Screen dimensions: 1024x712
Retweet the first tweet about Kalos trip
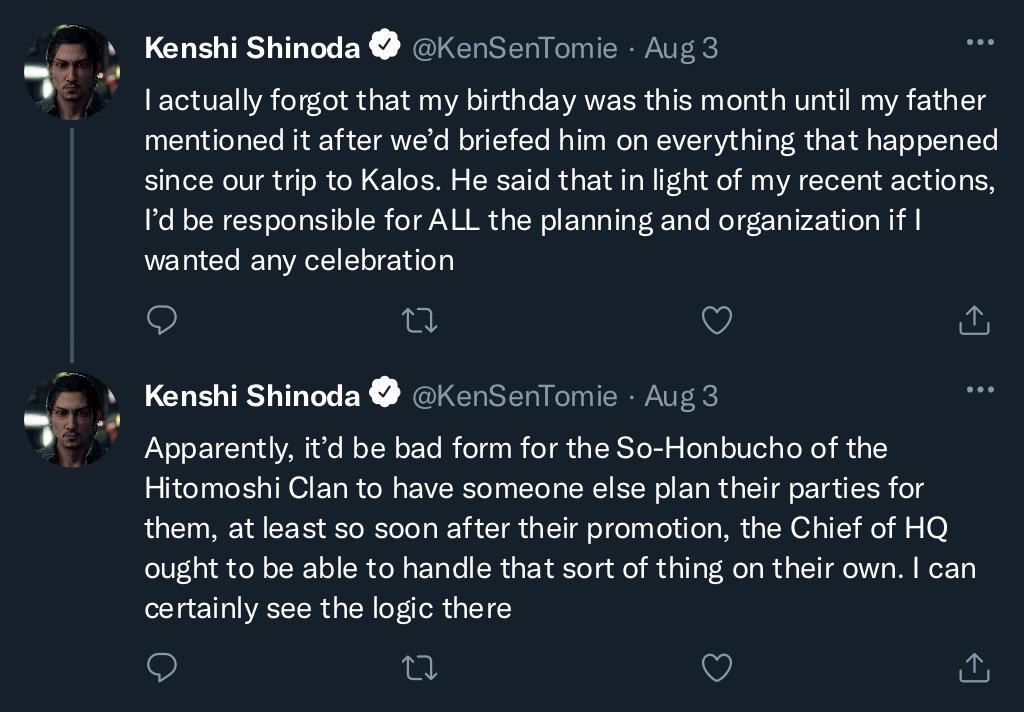click(419, 320)
